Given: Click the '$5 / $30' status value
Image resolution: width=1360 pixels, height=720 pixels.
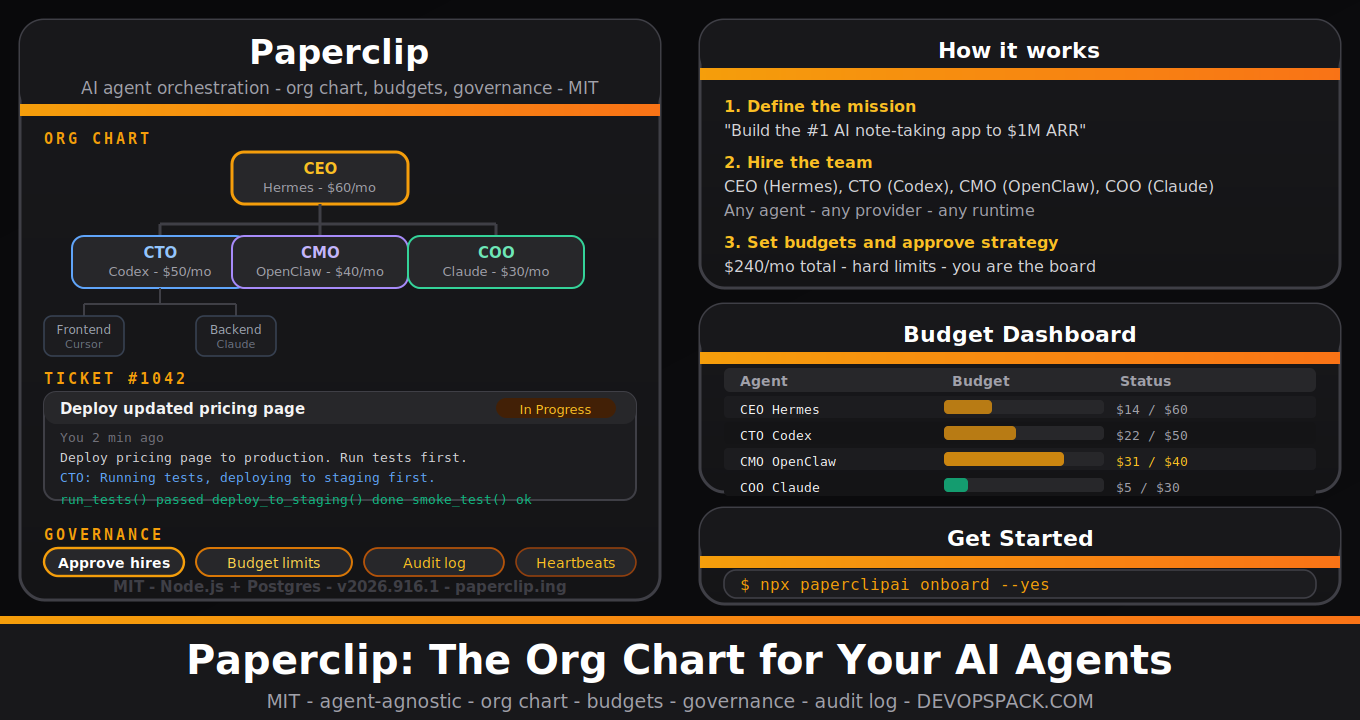Looking at the screenshot, I should point(1148,487).
